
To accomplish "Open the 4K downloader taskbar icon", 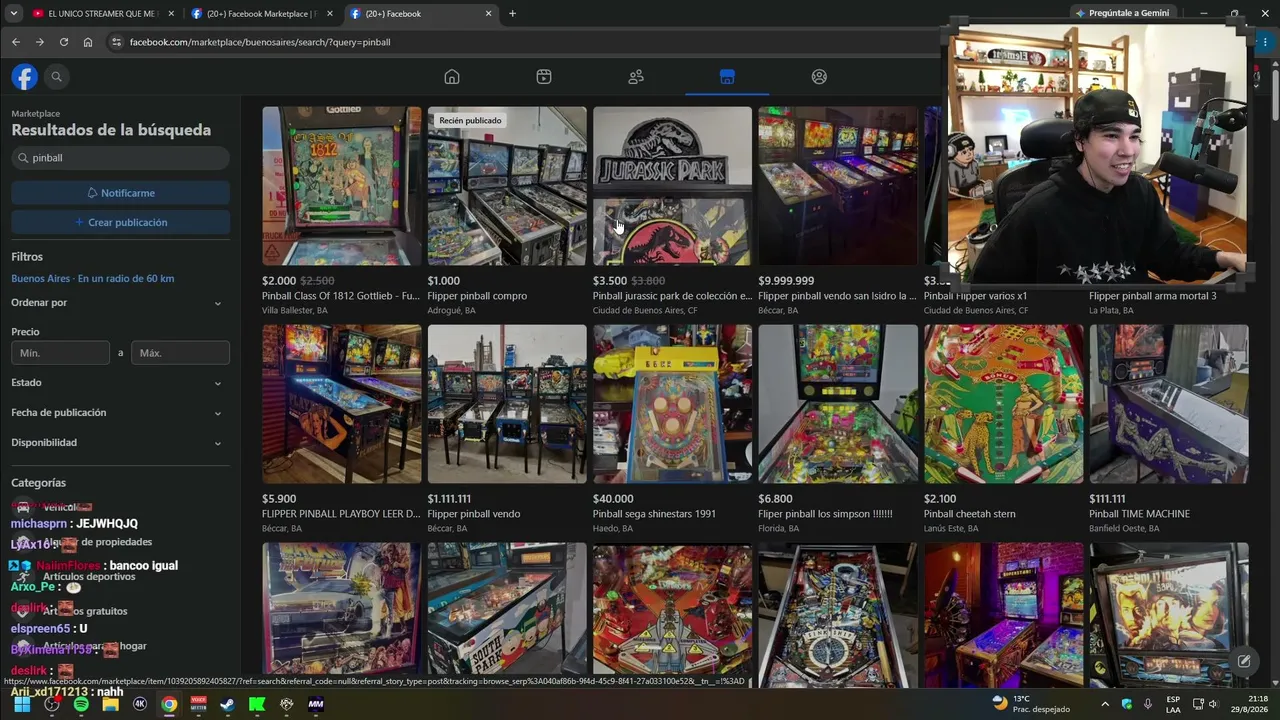I will point(140,704).
